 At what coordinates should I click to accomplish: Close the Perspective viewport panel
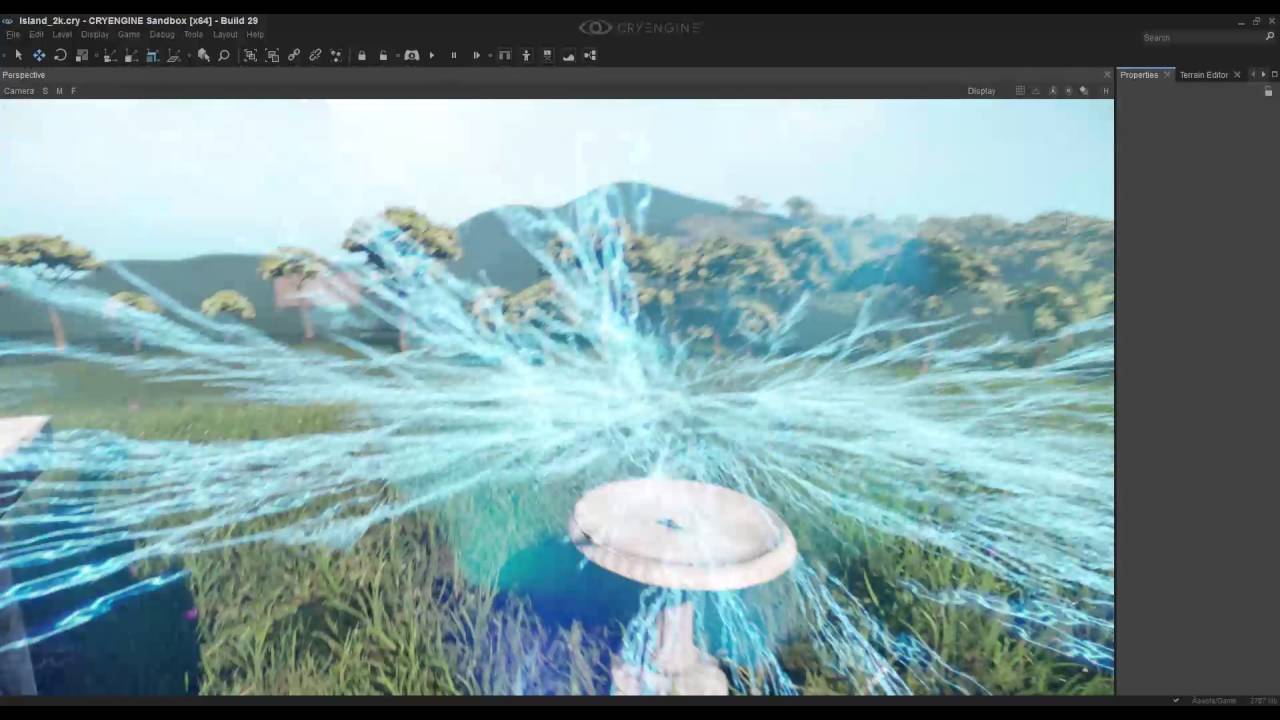point(1107,75)
